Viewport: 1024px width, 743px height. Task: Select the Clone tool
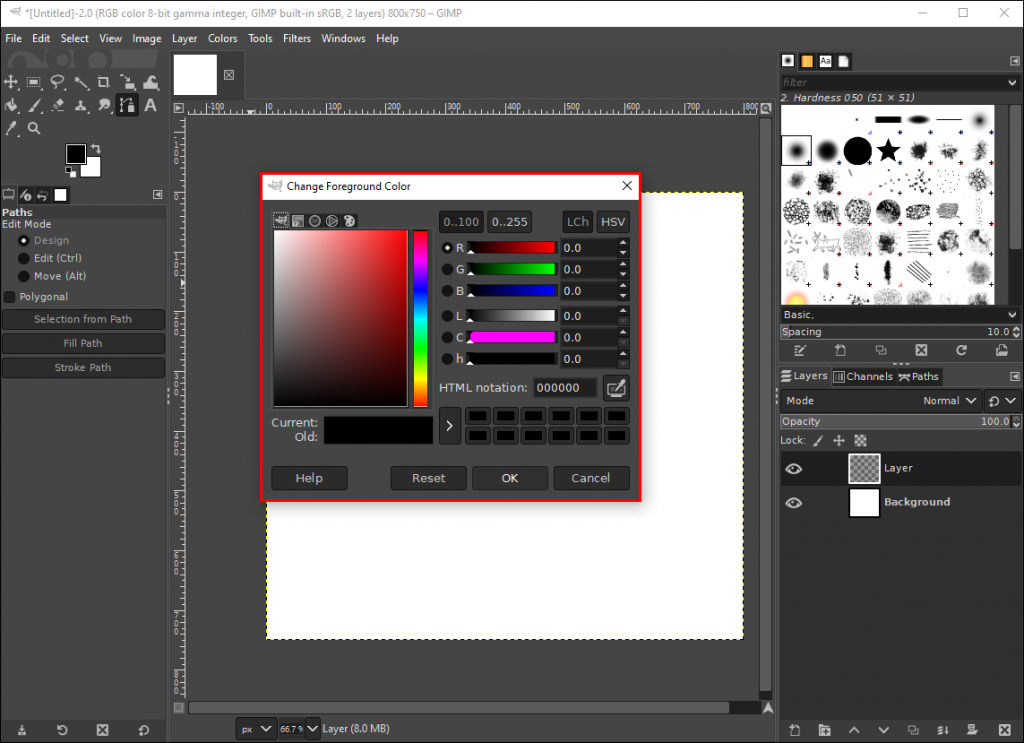pos(80,105)
